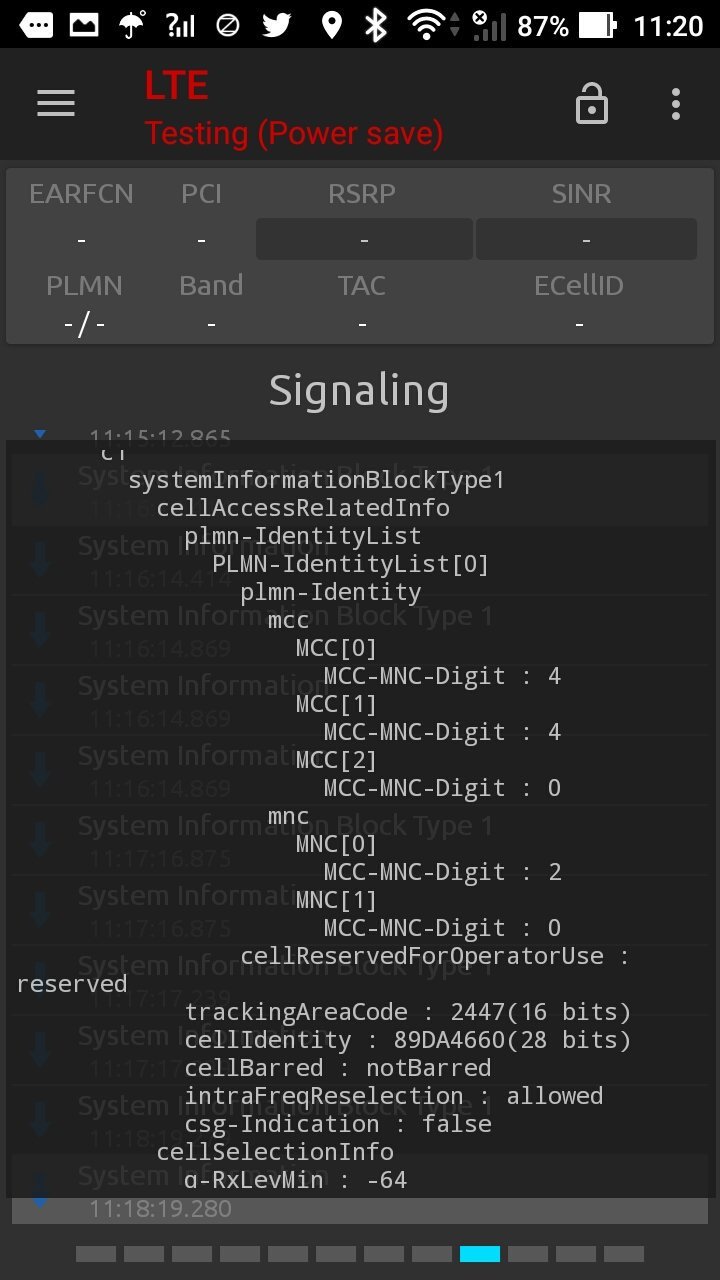Tap the Twitter notification icon in status bar
This screenshot has height=1280, width=720.
point(277,25)
